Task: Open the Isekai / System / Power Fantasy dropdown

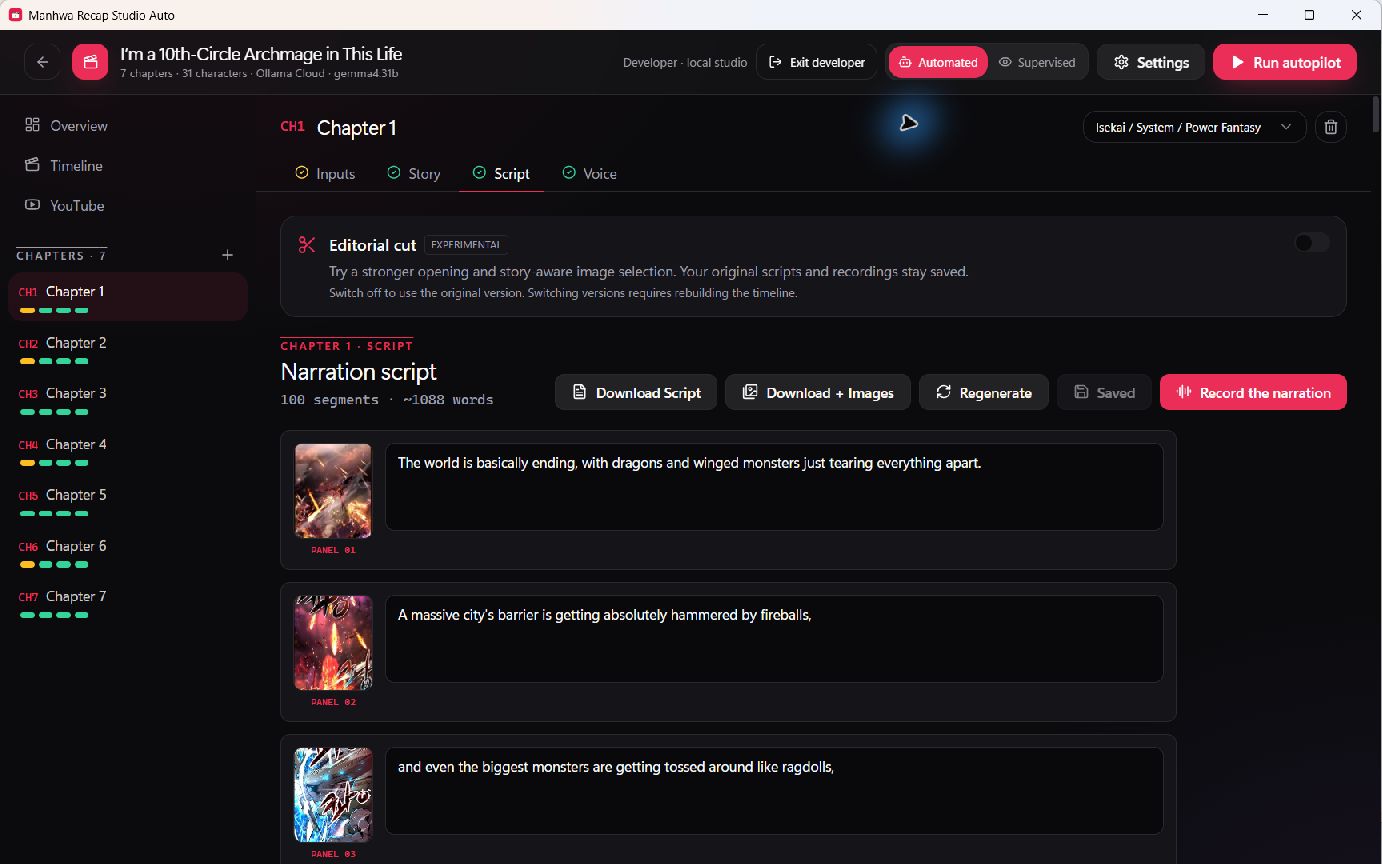Action: [x=1194, y=127]
